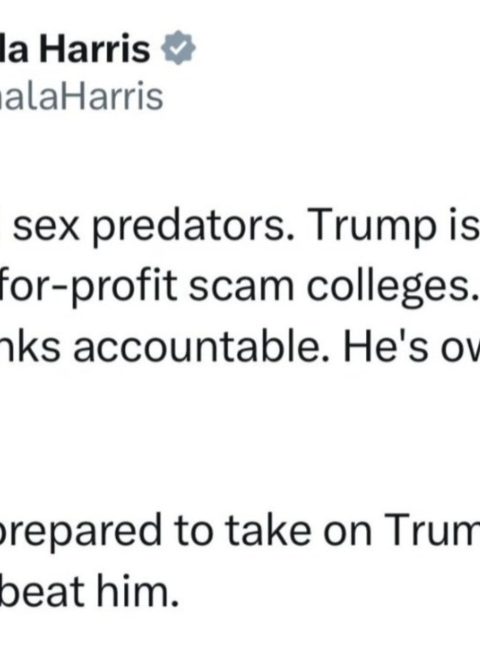Click the word "to" after prepared
Screen dimensions: 480x645
point(193,531)
